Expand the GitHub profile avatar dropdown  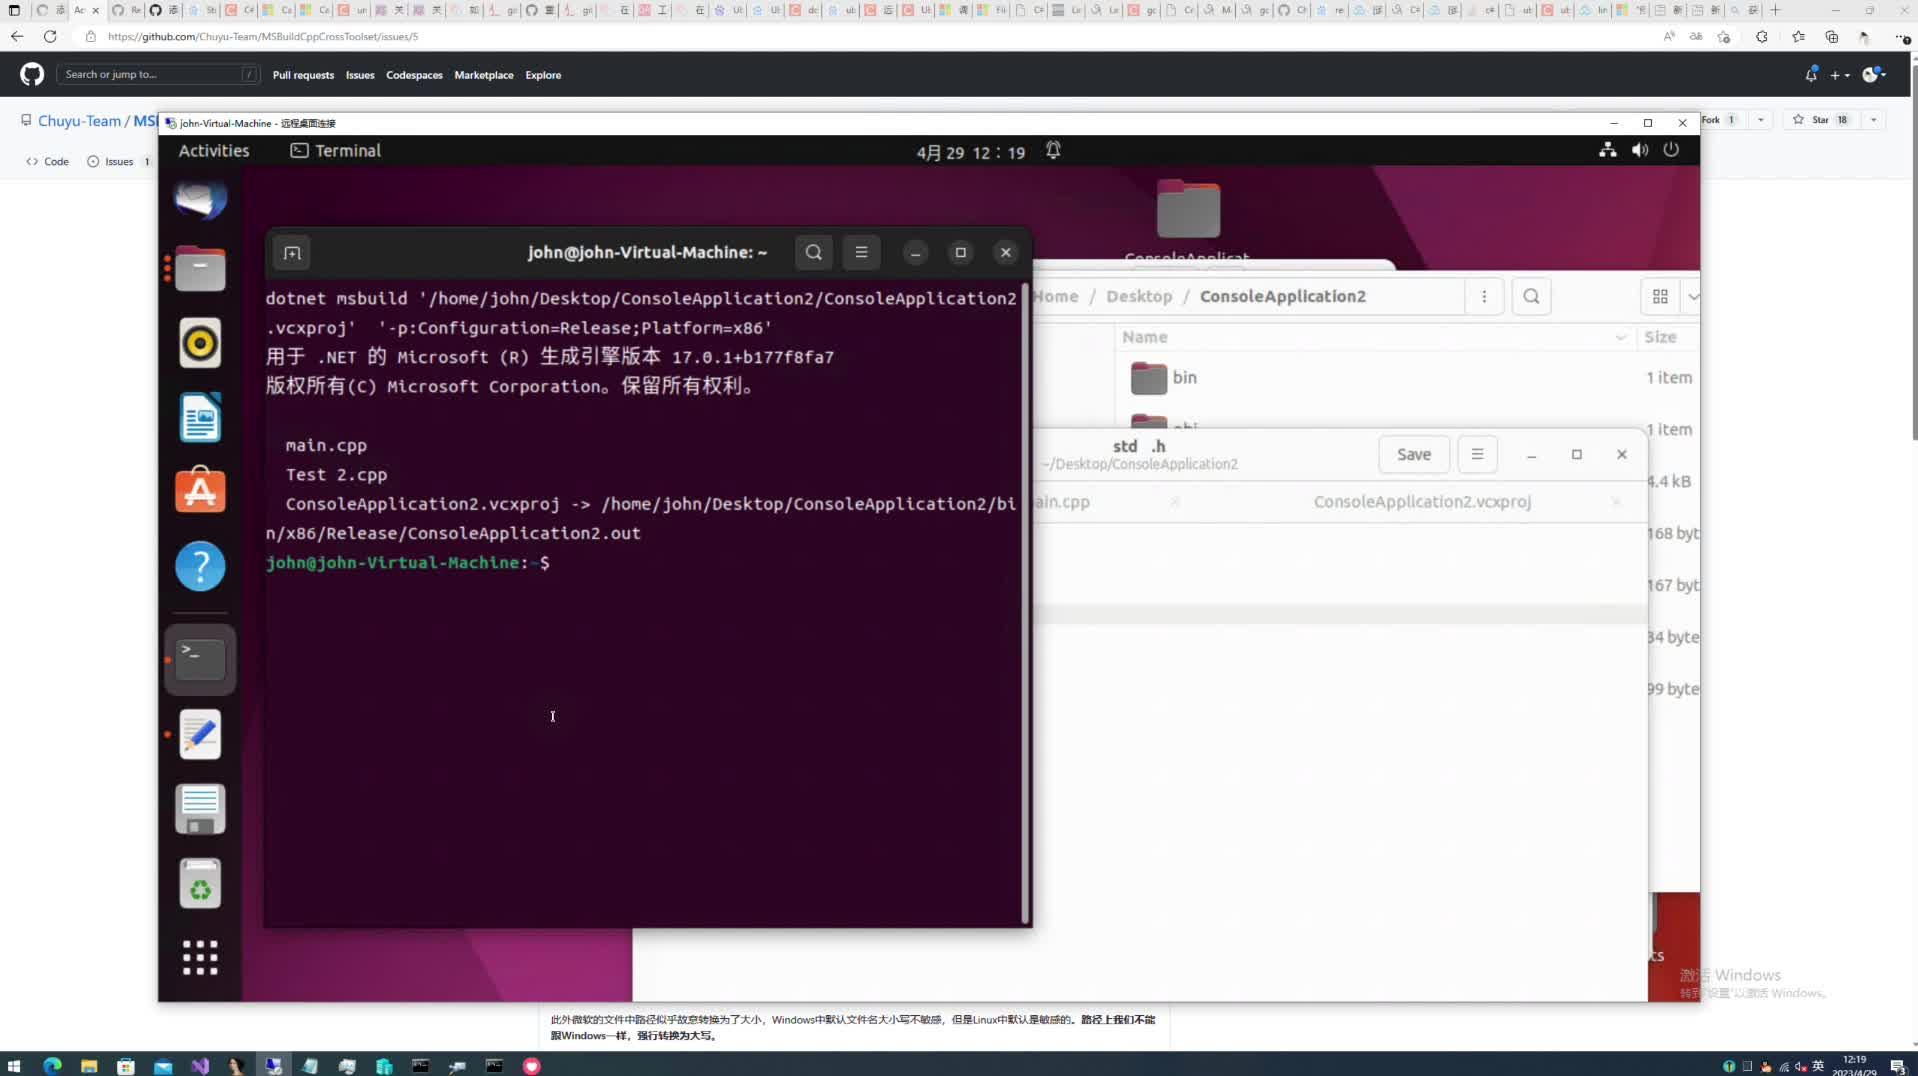[1874, 75]
